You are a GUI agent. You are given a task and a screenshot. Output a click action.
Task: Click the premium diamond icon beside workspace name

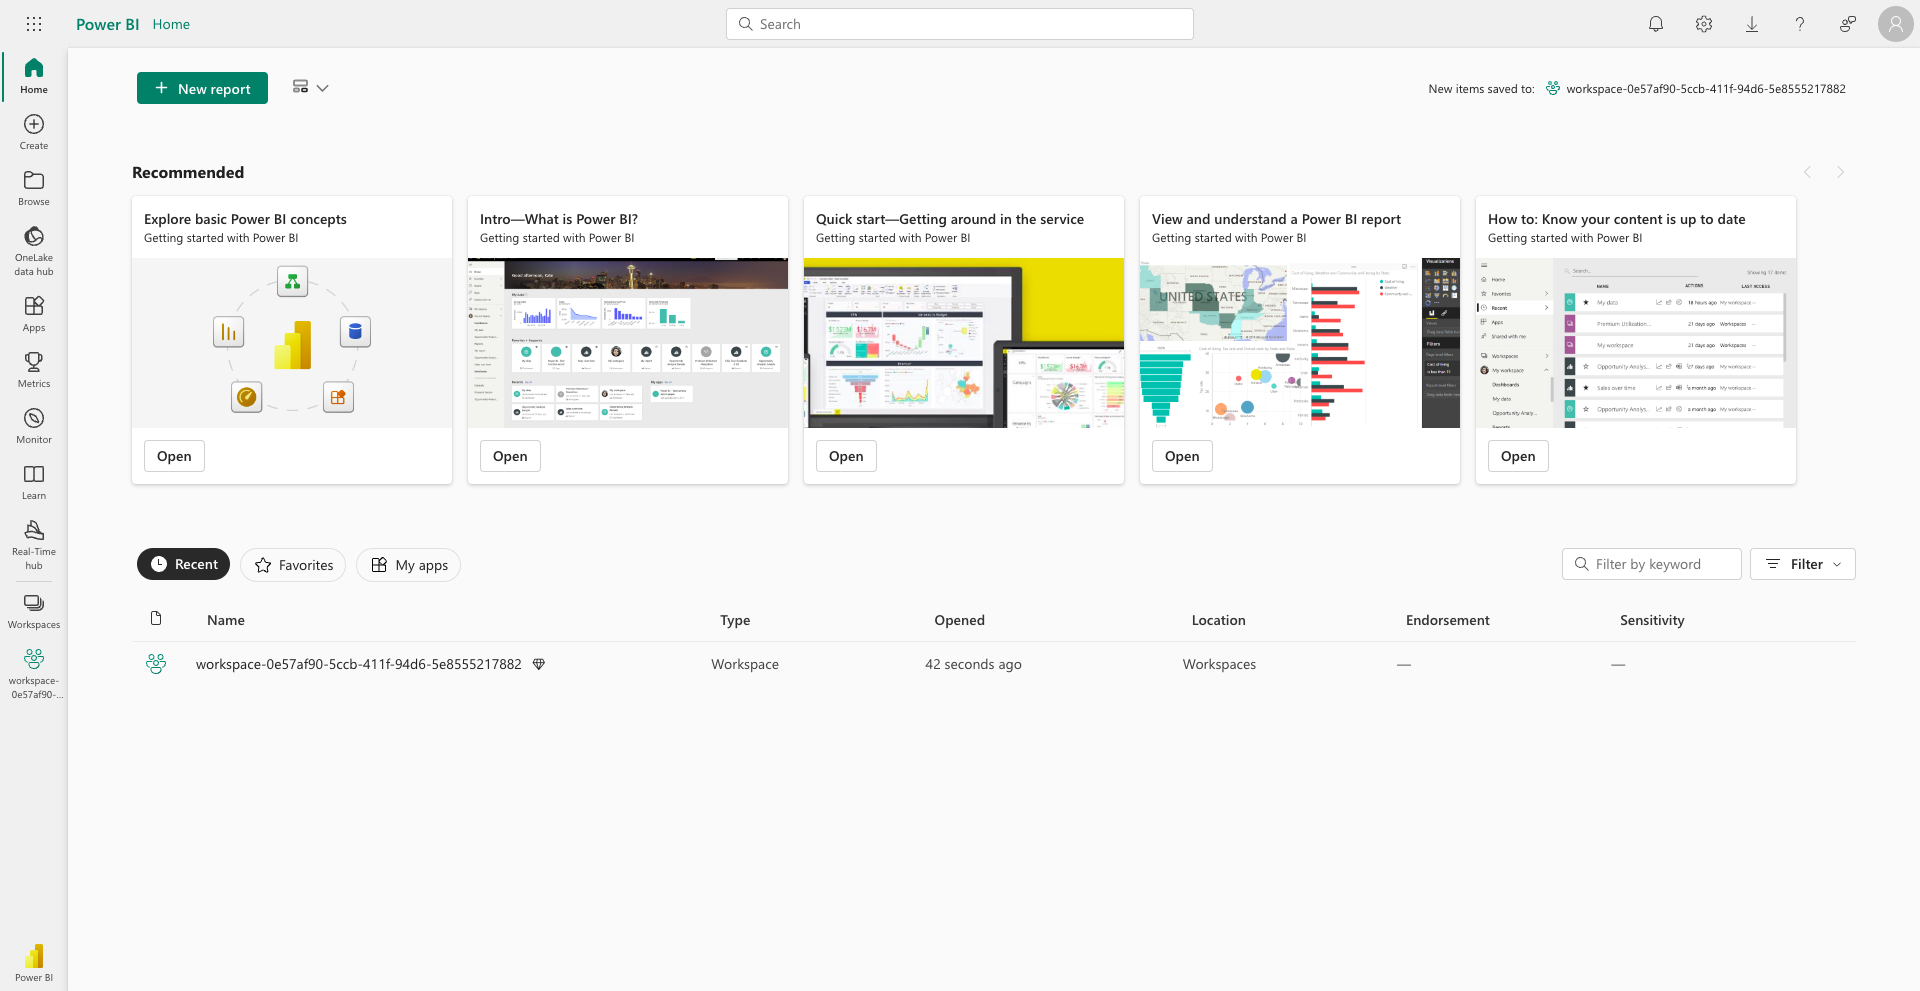[539, 664]
